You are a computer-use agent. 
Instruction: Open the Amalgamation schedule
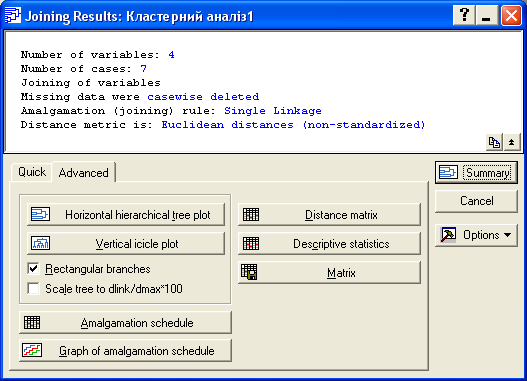point(125,323)
